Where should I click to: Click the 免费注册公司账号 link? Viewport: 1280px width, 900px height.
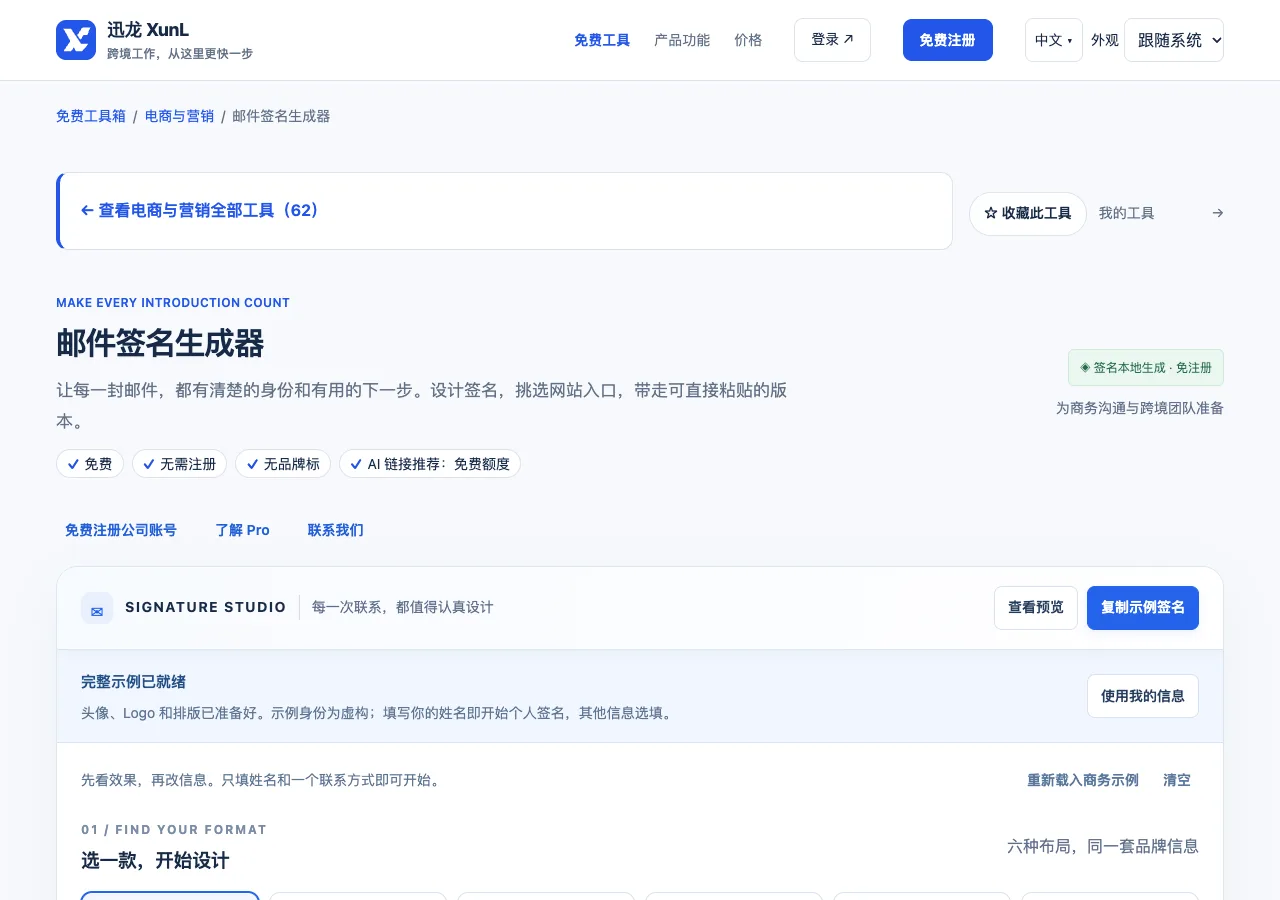[x=121, y=530]
